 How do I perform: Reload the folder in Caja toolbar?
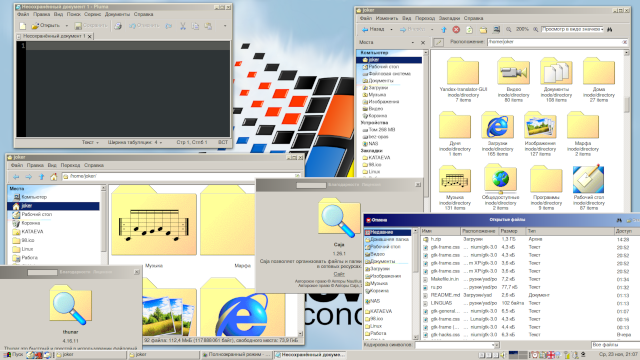[469, 29]
